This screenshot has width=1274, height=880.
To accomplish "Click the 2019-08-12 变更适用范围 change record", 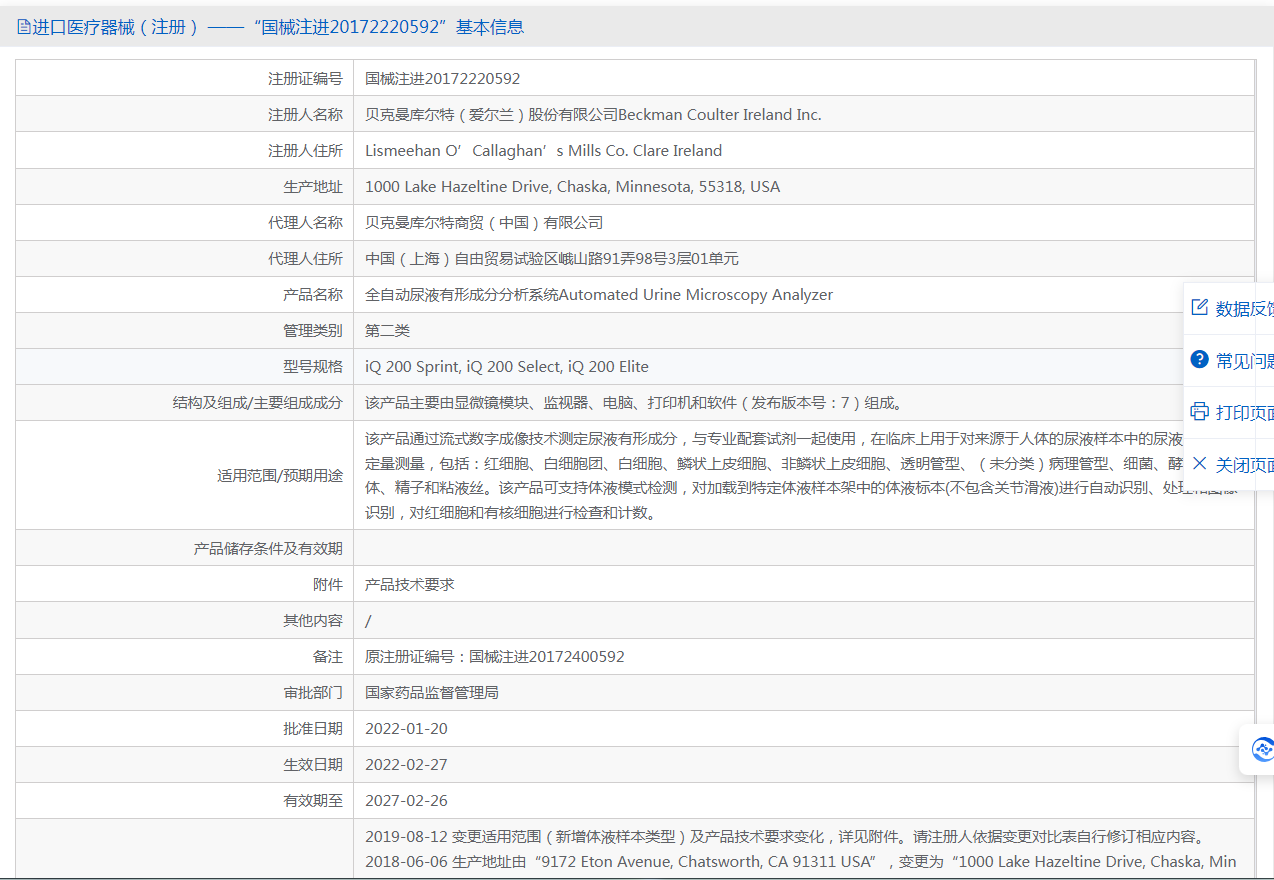I will (788, 836).
